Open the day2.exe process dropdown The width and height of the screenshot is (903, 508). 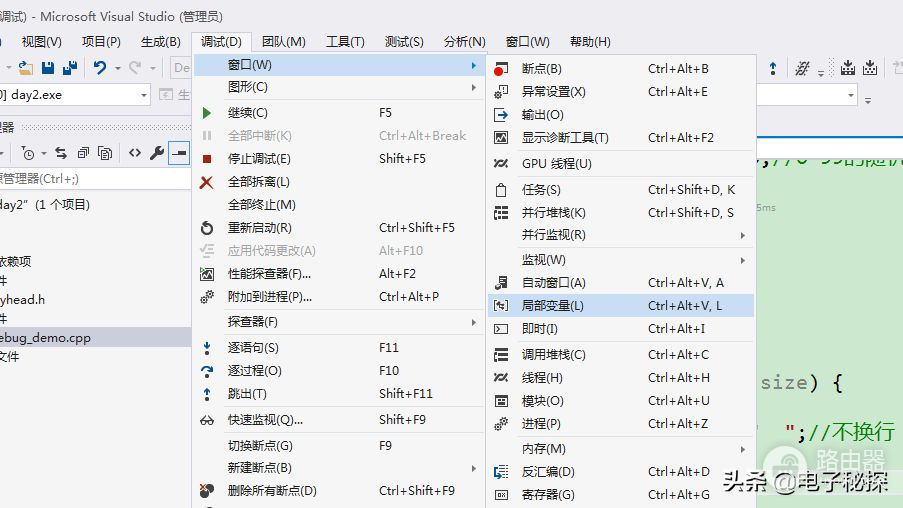pyautogui.click(x=144, y=95)
